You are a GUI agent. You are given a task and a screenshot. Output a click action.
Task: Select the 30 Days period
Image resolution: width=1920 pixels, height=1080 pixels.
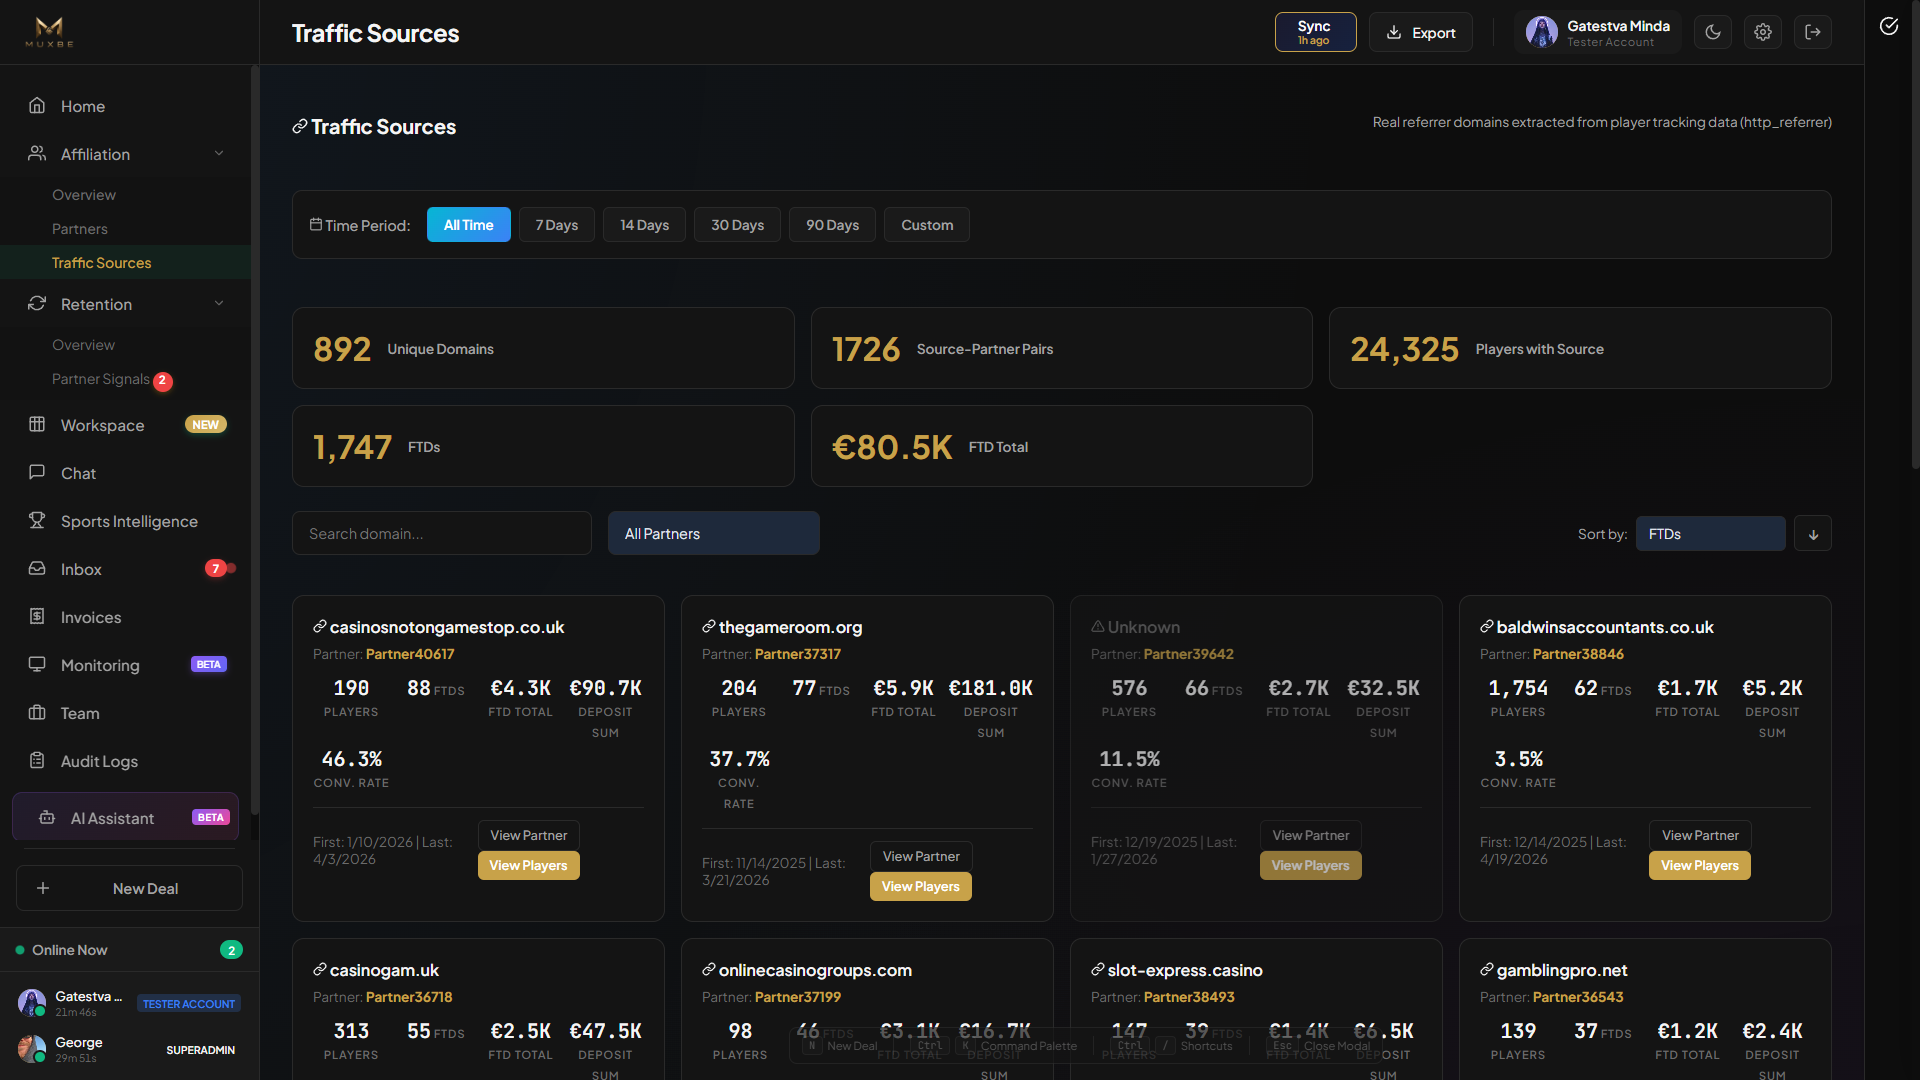[738, 225]
